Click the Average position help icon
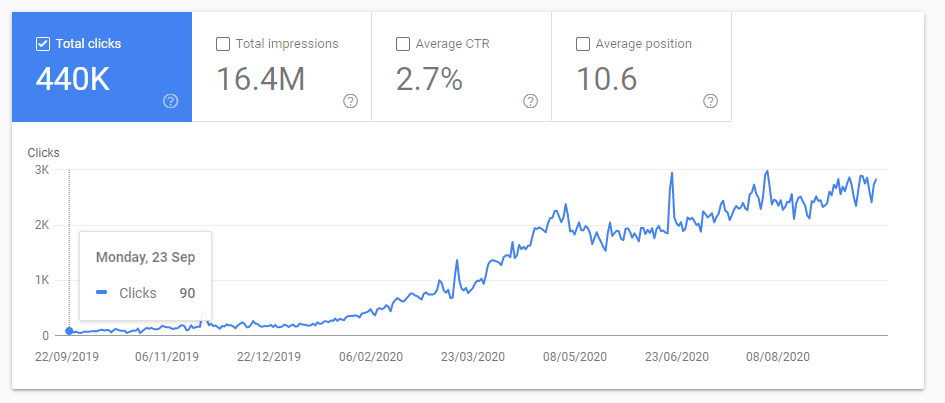 pyautogui.click(x=710, y=101)
